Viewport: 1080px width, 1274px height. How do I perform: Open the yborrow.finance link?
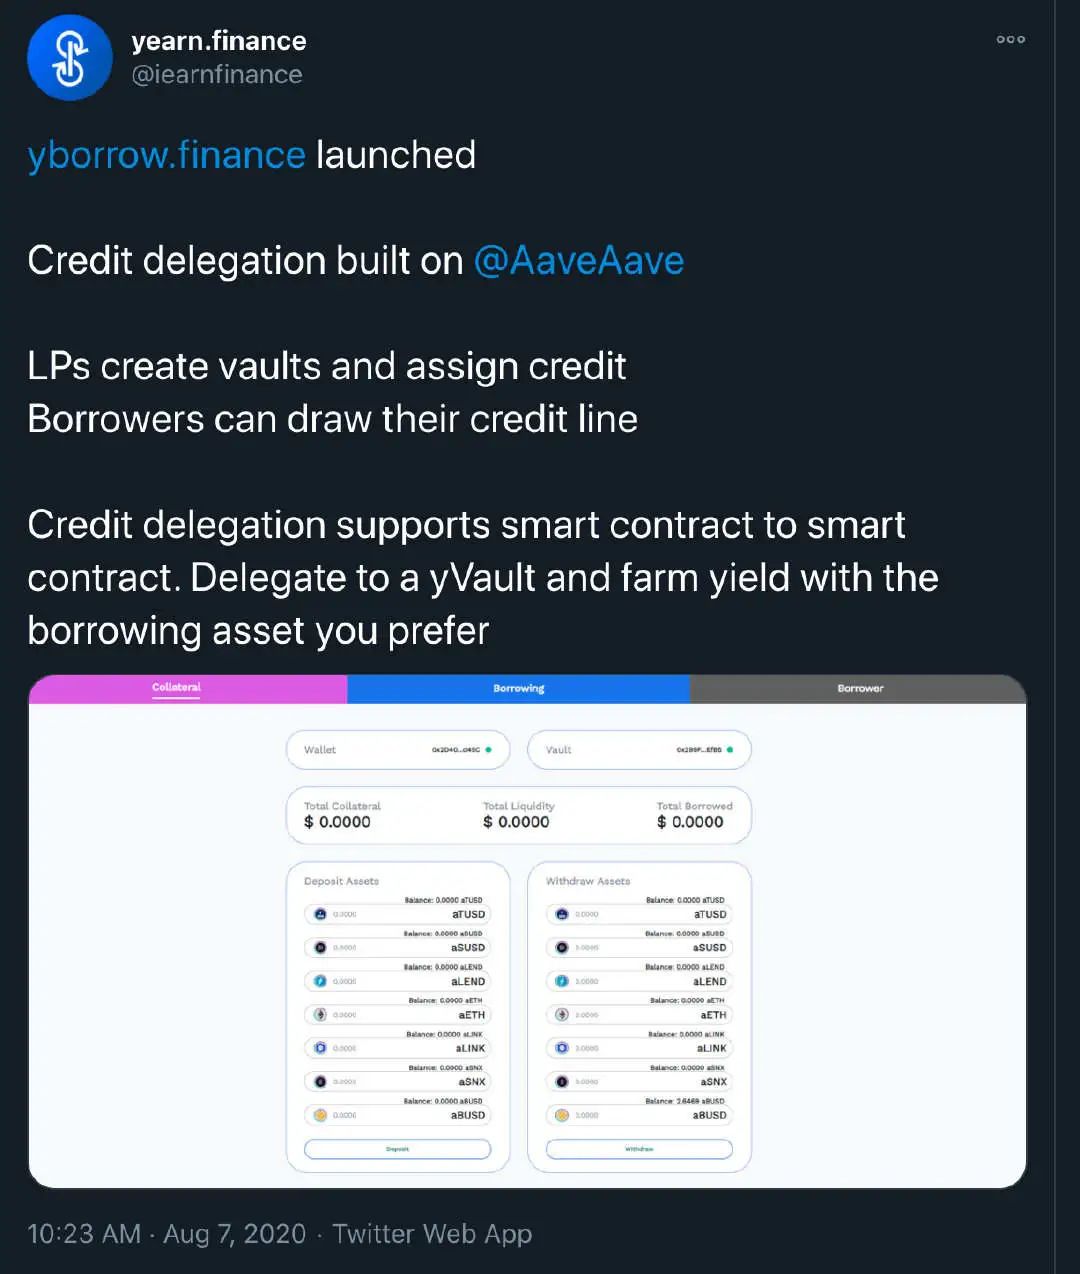[x=166, y=155]
